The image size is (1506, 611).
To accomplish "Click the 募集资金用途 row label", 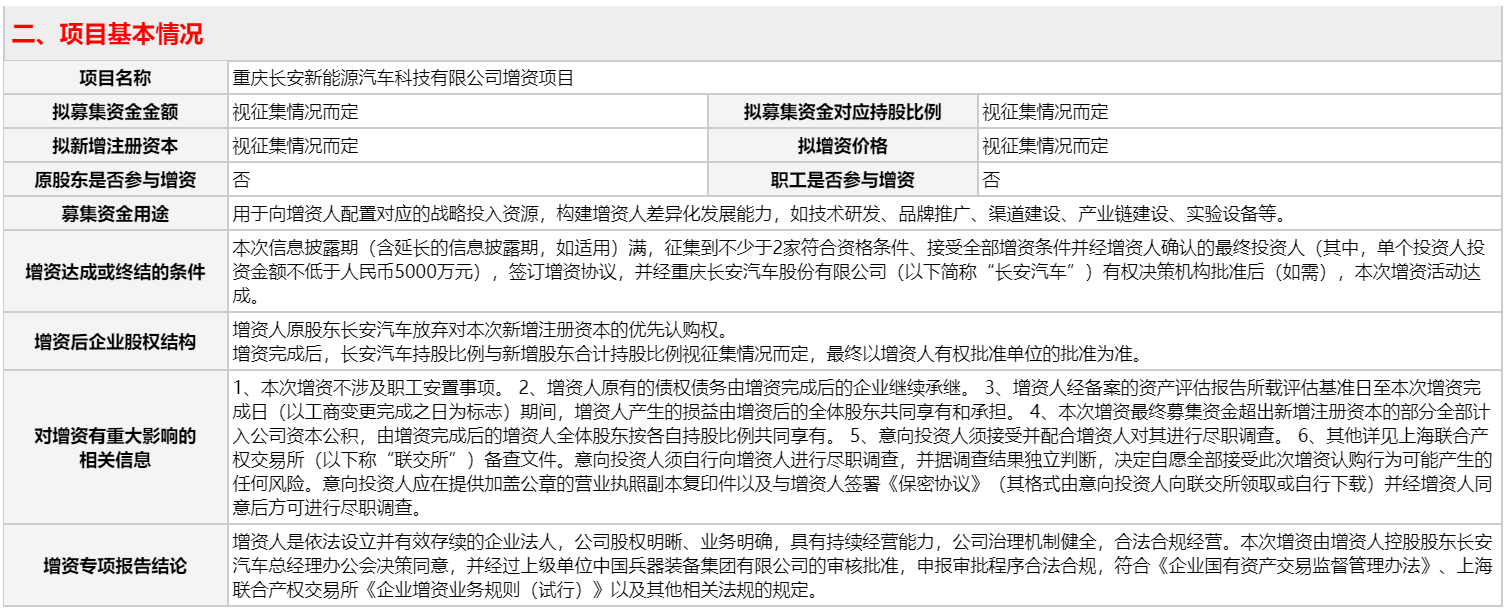I will pyautogui.click(x=113, y=212).
